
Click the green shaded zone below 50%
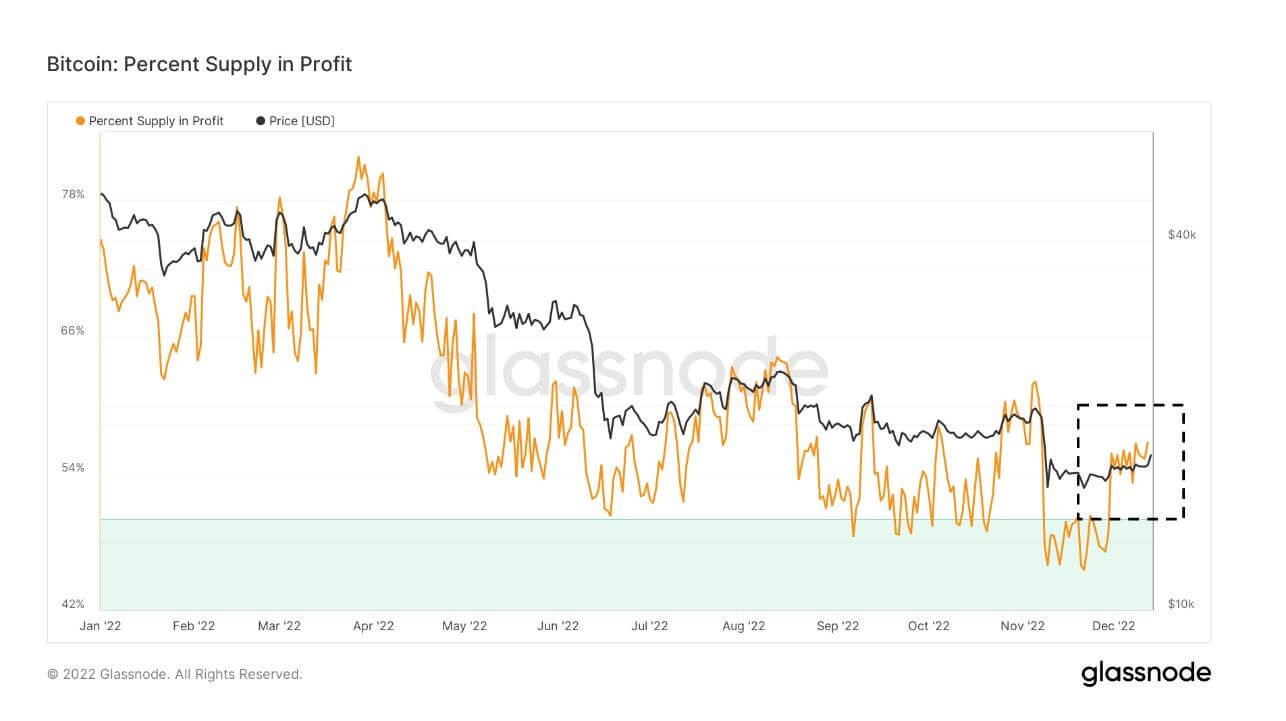[x=626, y=564]
